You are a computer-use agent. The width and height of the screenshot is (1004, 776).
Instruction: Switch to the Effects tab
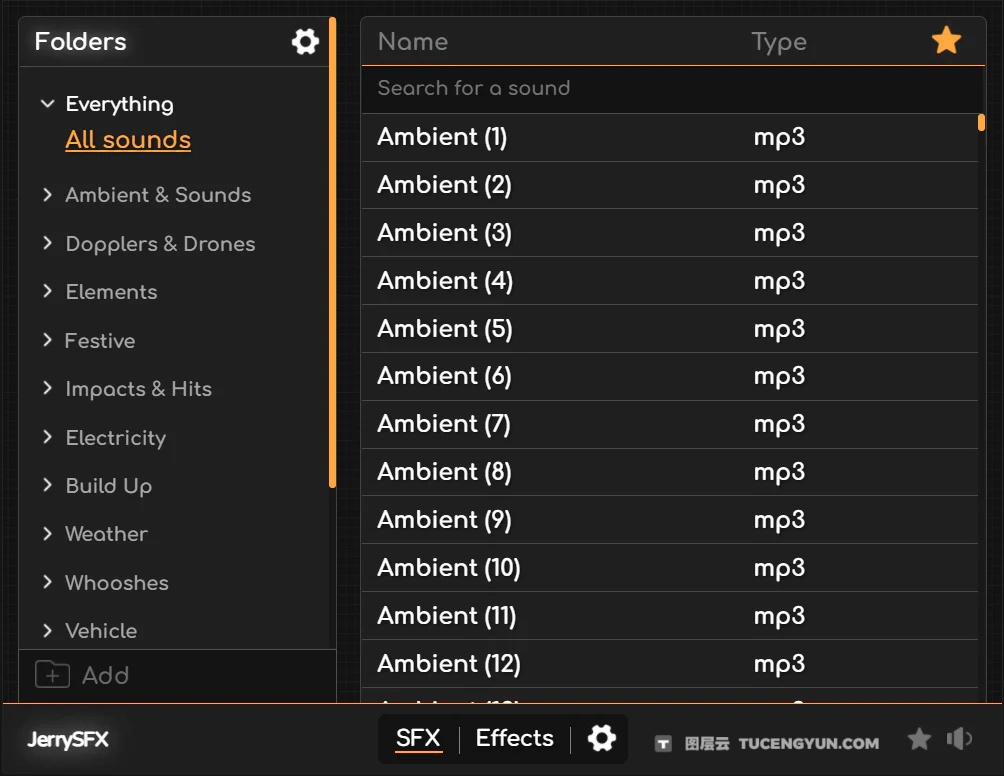coord(515,738)
